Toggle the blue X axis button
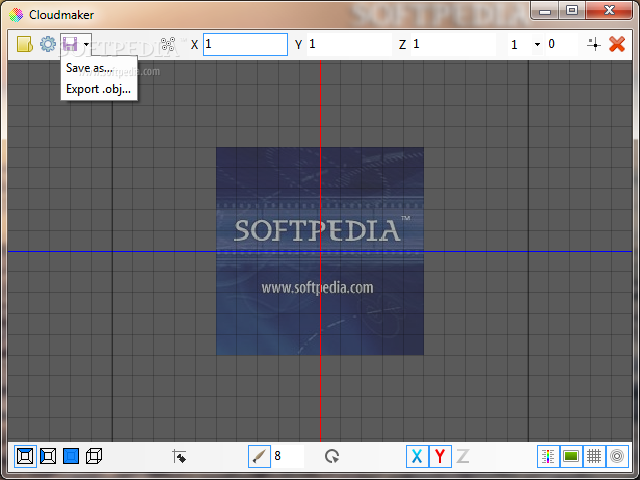 pyautogui.click(x=417, y=456)
